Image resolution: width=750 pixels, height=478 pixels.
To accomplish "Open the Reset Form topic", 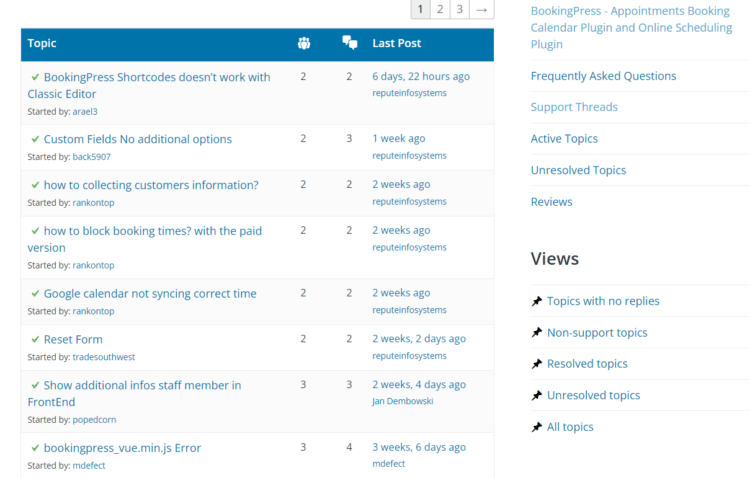I will coord(73,339).
